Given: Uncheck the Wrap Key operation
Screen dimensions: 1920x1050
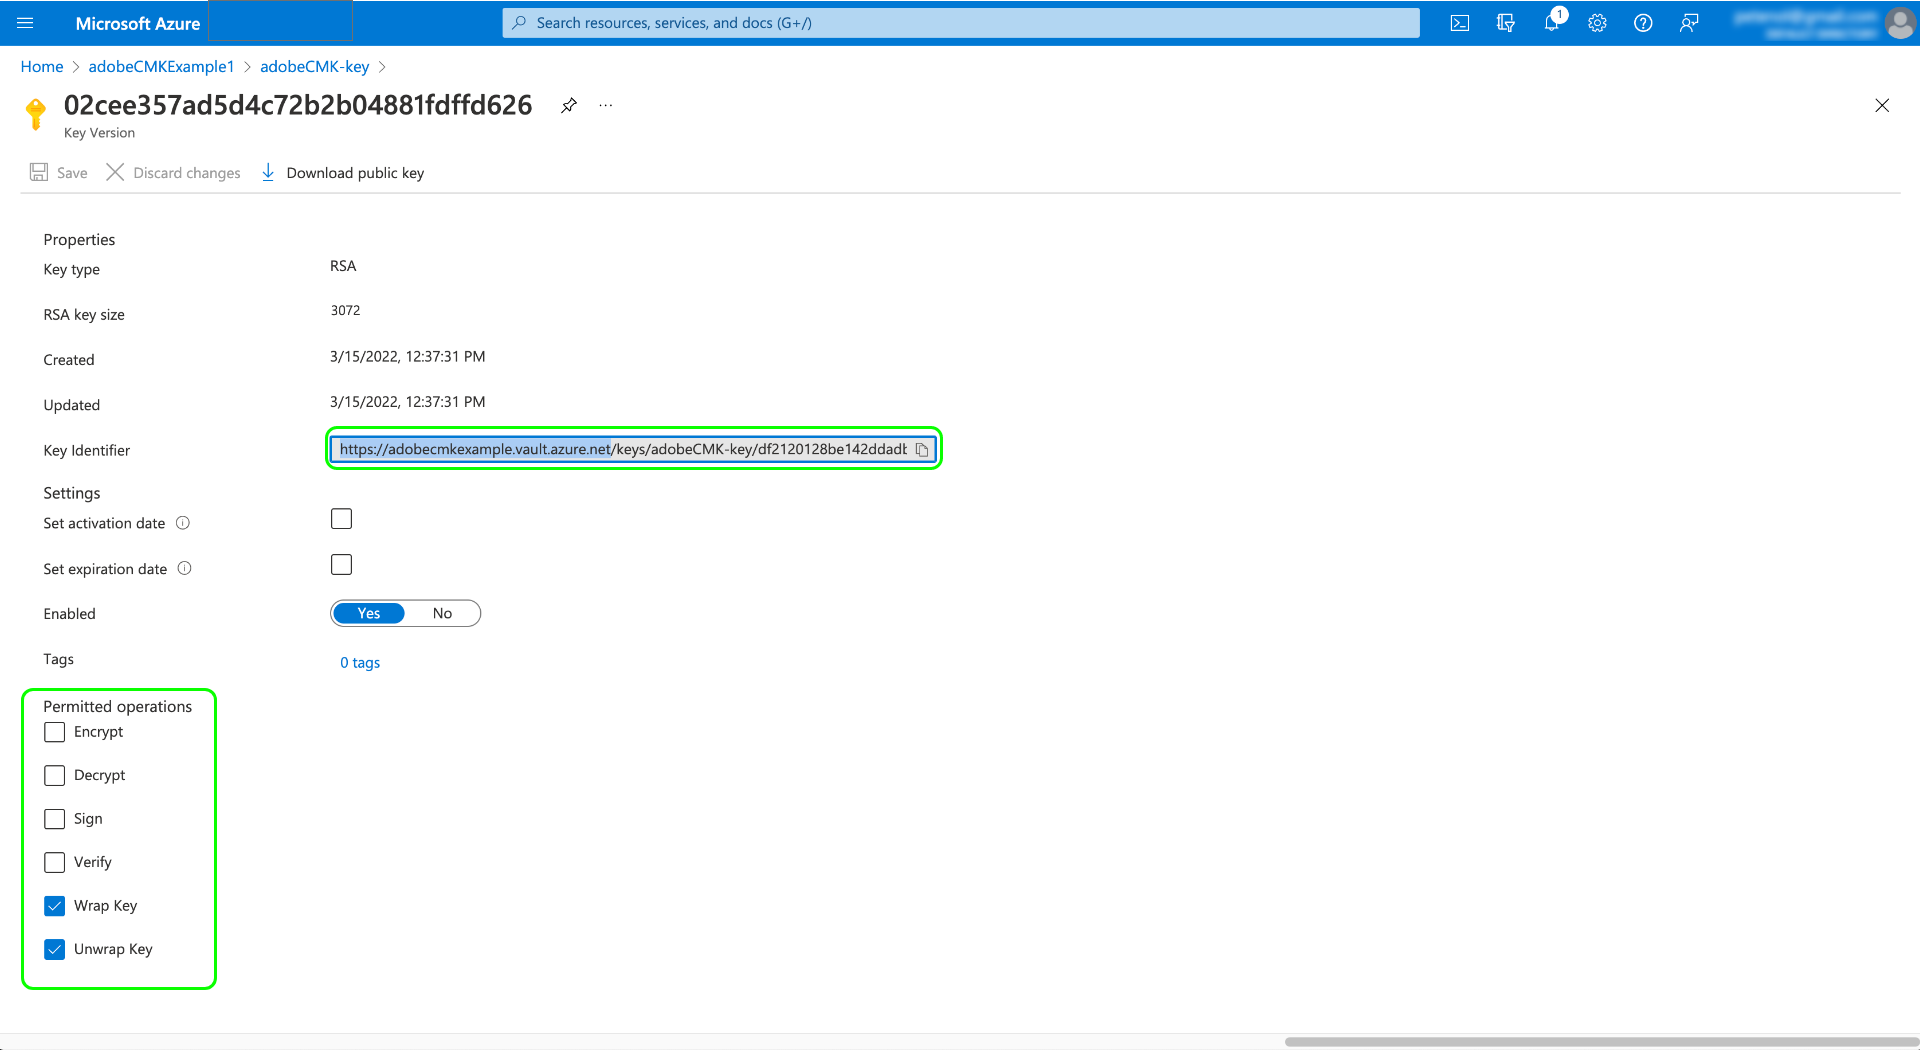Looking at the screenshot, I should (x=55, y=906).
